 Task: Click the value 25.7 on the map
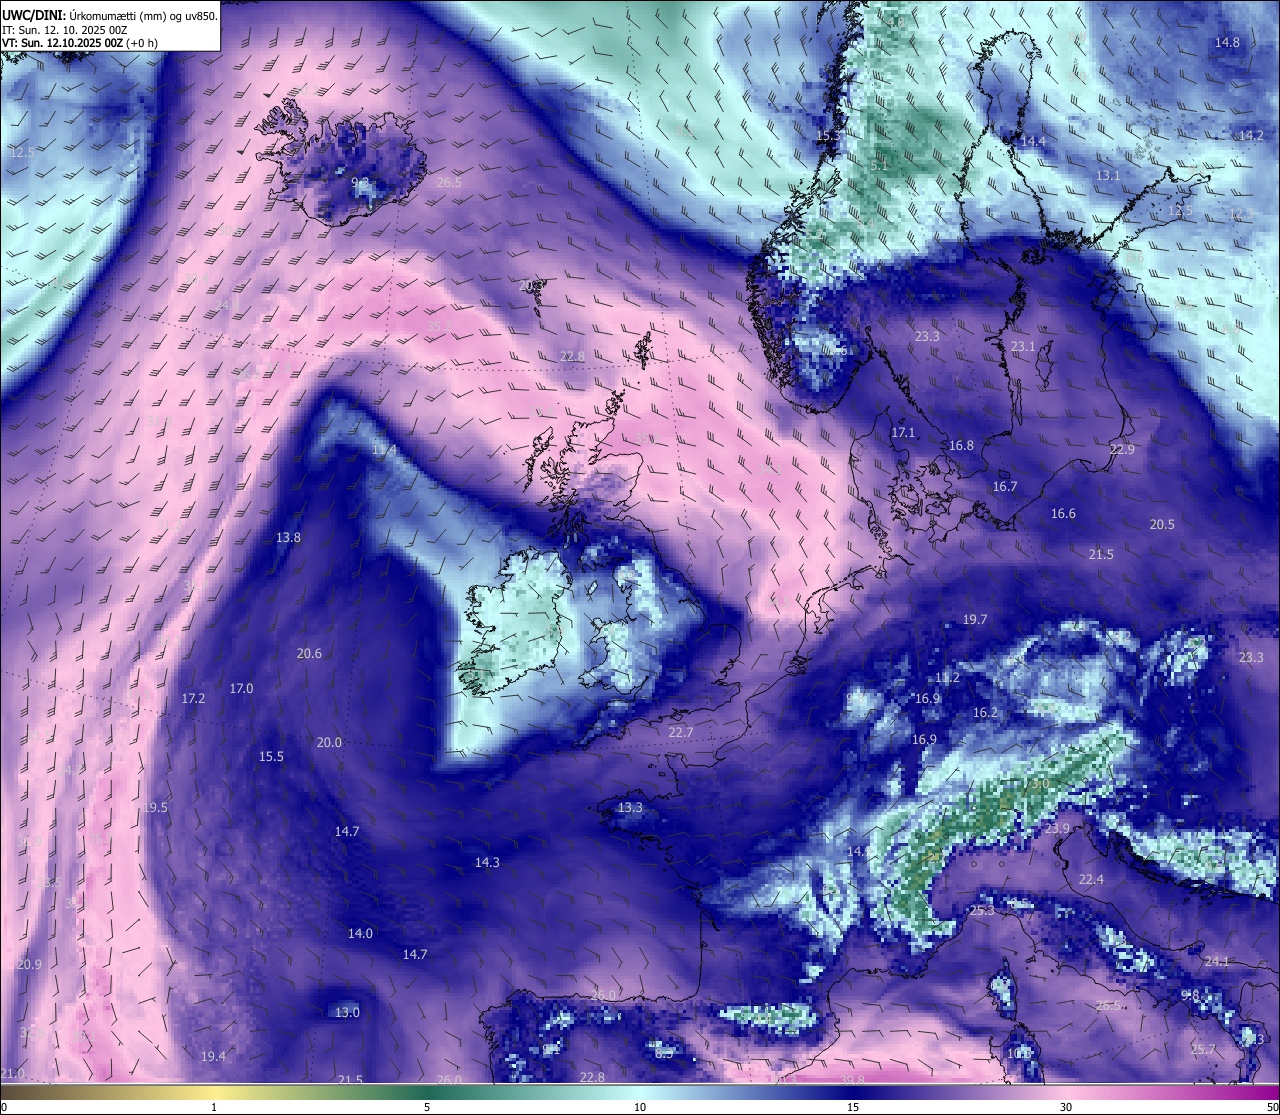[x=1203, y=1050]
